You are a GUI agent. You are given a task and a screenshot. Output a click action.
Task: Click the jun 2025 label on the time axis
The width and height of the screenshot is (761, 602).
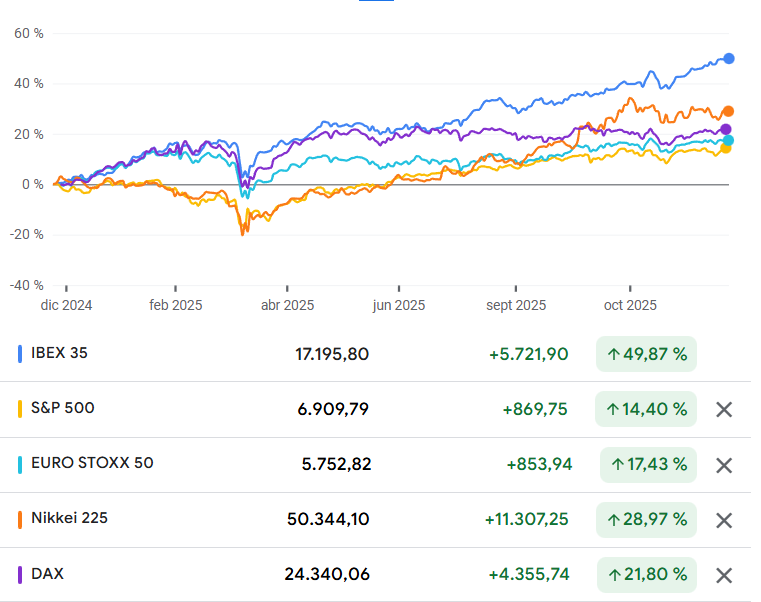398,306
